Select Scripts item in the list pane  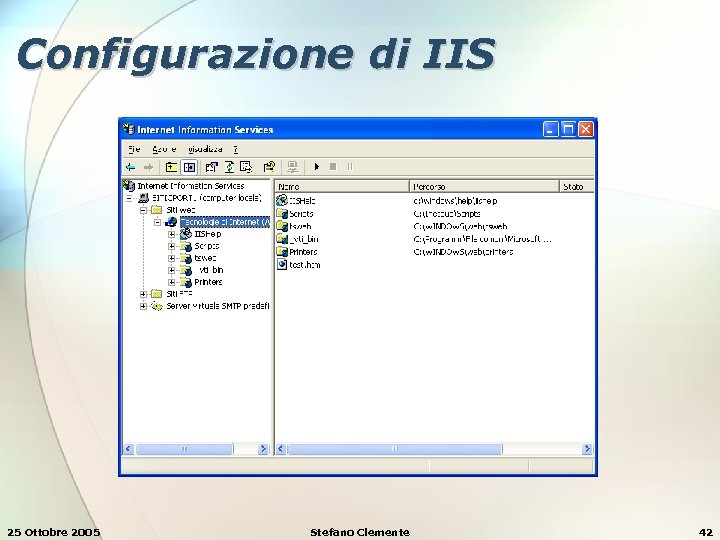[x=295, y=214]
